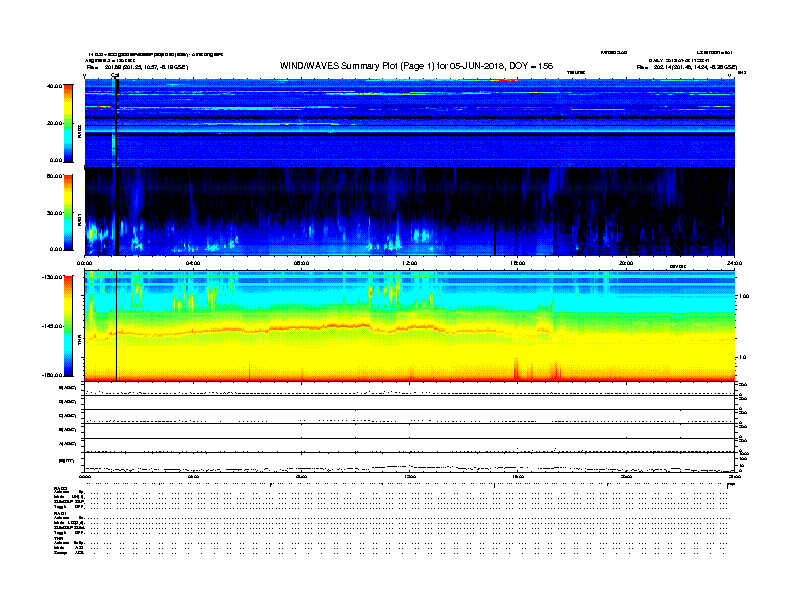Viewport: 792px width, 612px height.
Task: Click the 04:00 tick under bottom line plots
Action: tap(193, 476)
